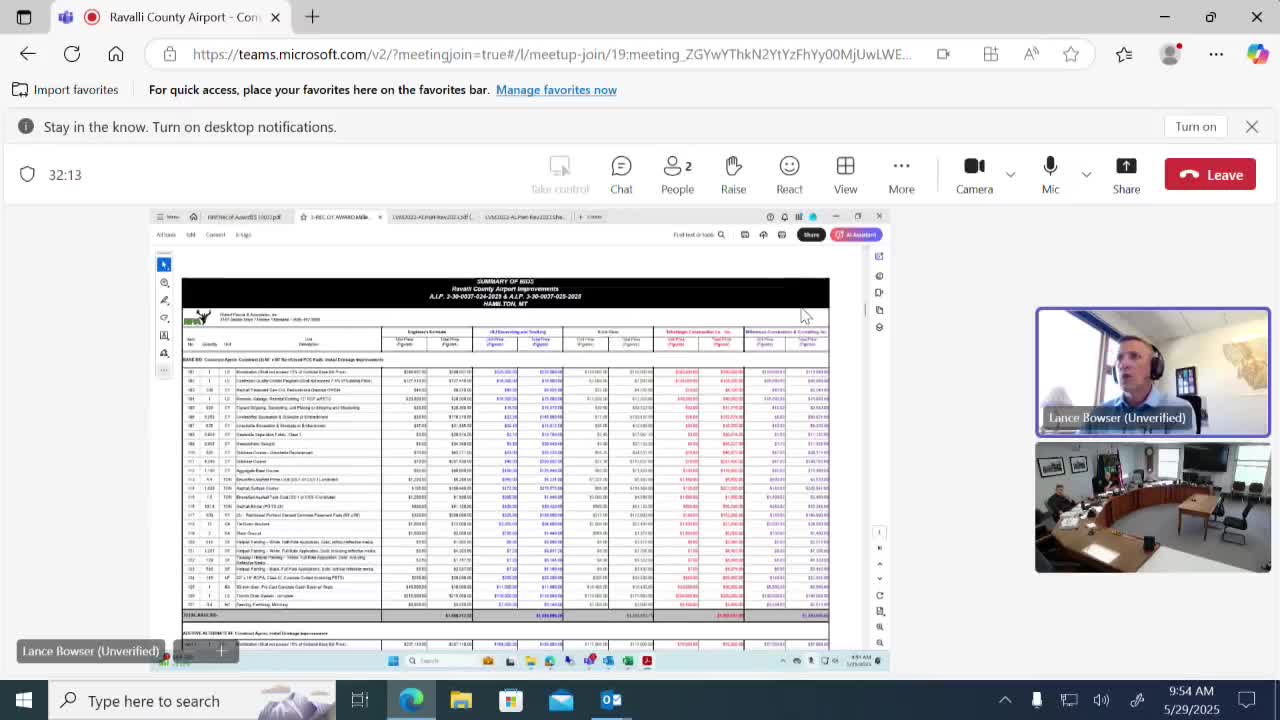
Task: Open browser Settings and more menu
Action: tap(1216, 54)
